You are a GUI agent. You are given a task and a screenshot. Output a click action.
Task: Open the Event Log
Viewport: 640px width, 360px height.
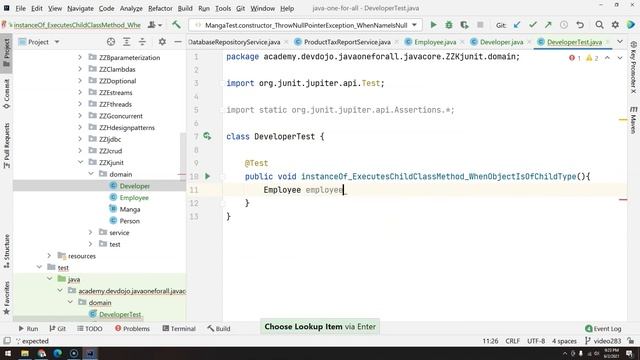[603, 328]
